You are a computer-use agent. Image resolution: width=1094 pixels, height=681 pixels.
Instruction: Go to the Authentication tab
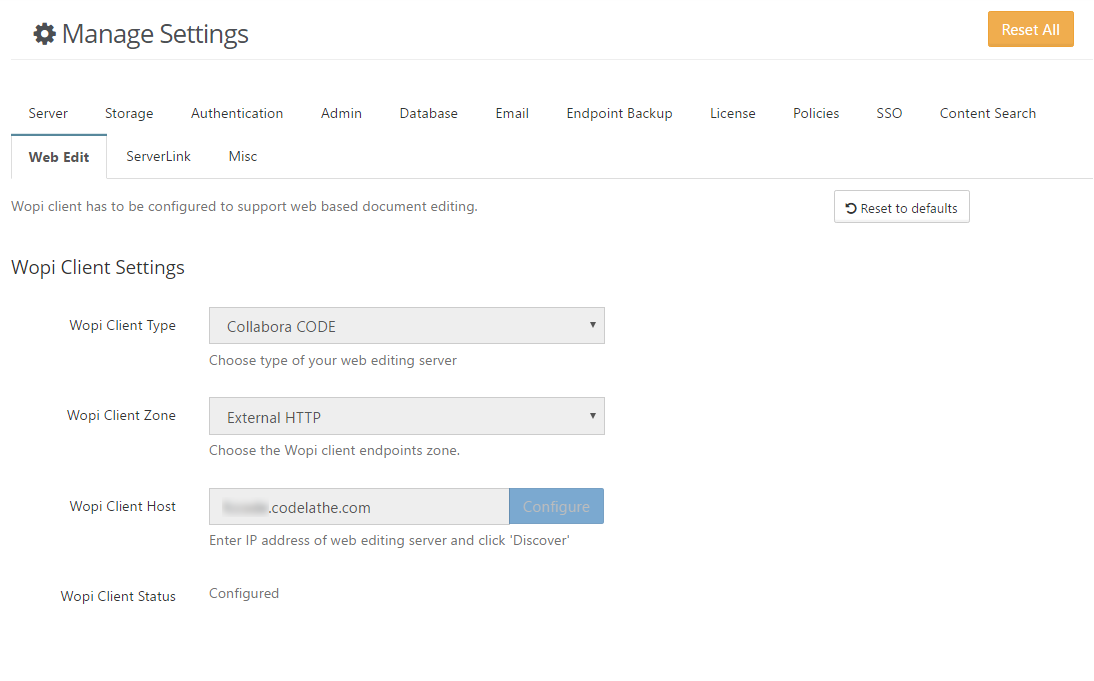click(x=237, y=113)
